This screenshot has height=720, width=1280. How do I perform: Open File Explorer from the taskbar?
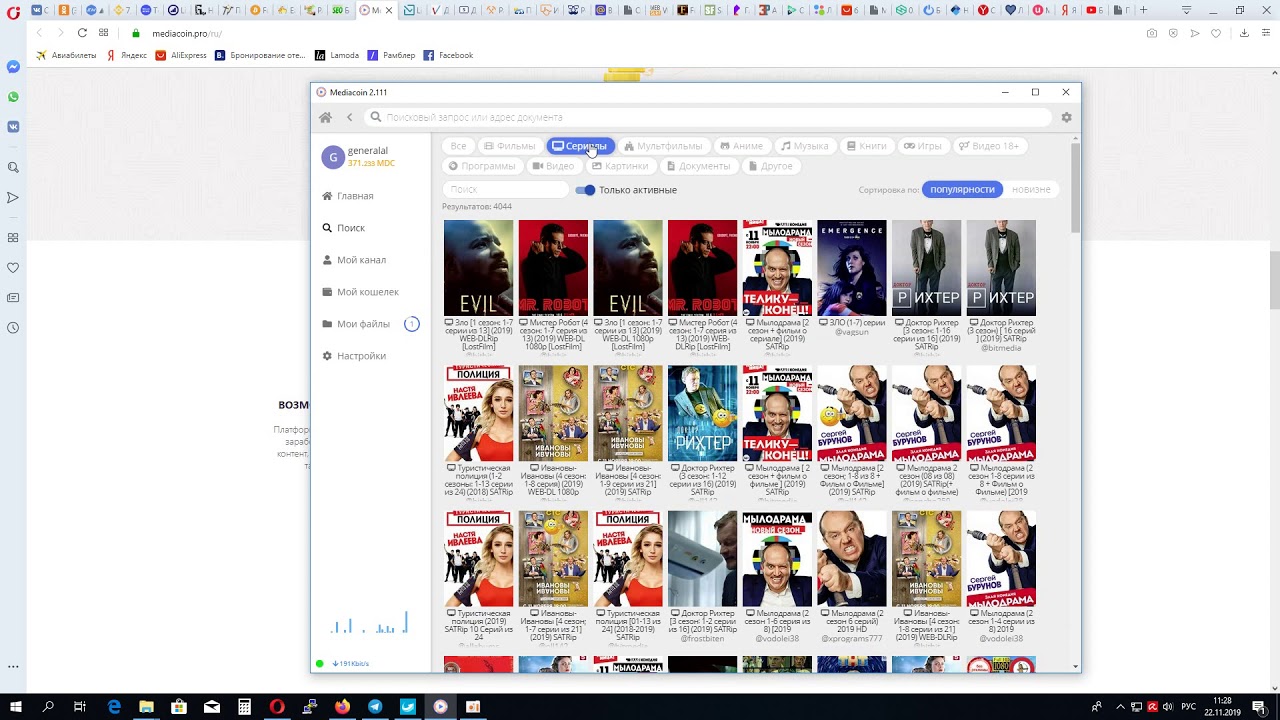pos(146,707)
